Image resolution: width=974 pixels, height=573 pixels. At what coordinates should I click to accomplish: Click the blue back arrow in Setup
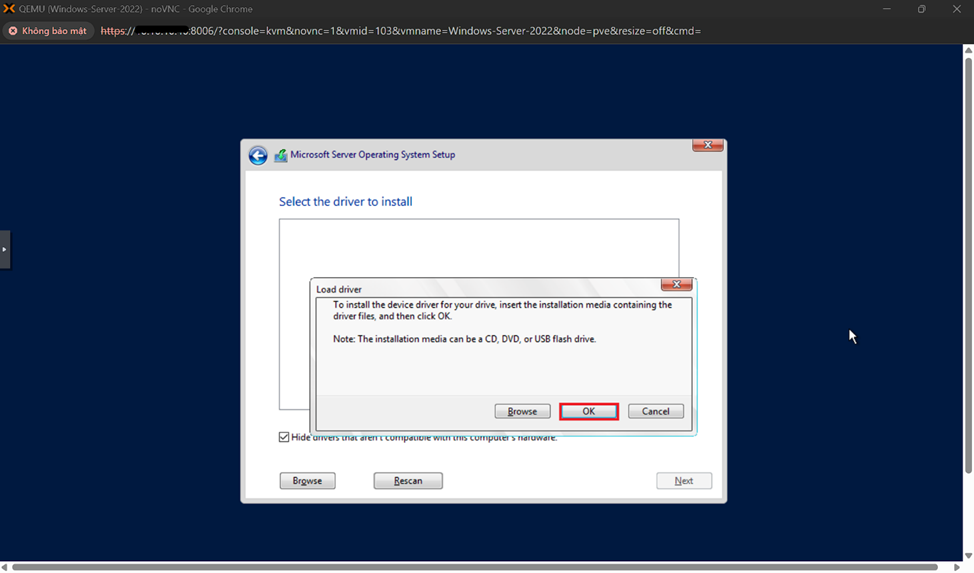[x=258, y=156]
